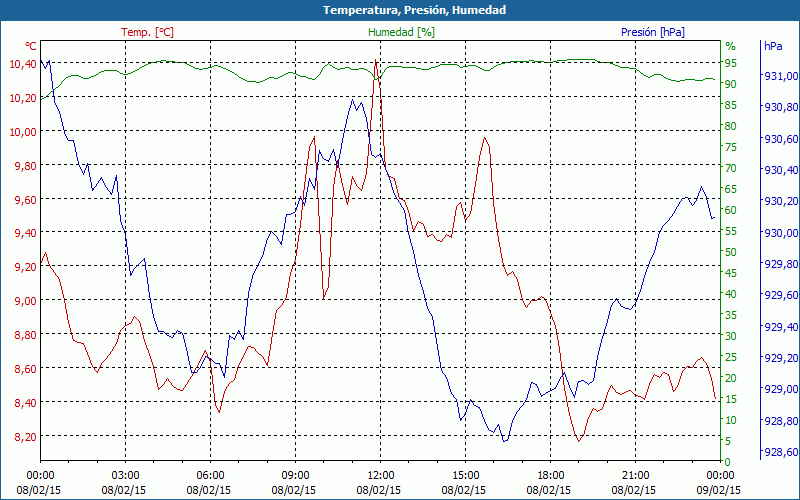
Task: Click the '03:00' time axis label
Action: click(126, 476)
